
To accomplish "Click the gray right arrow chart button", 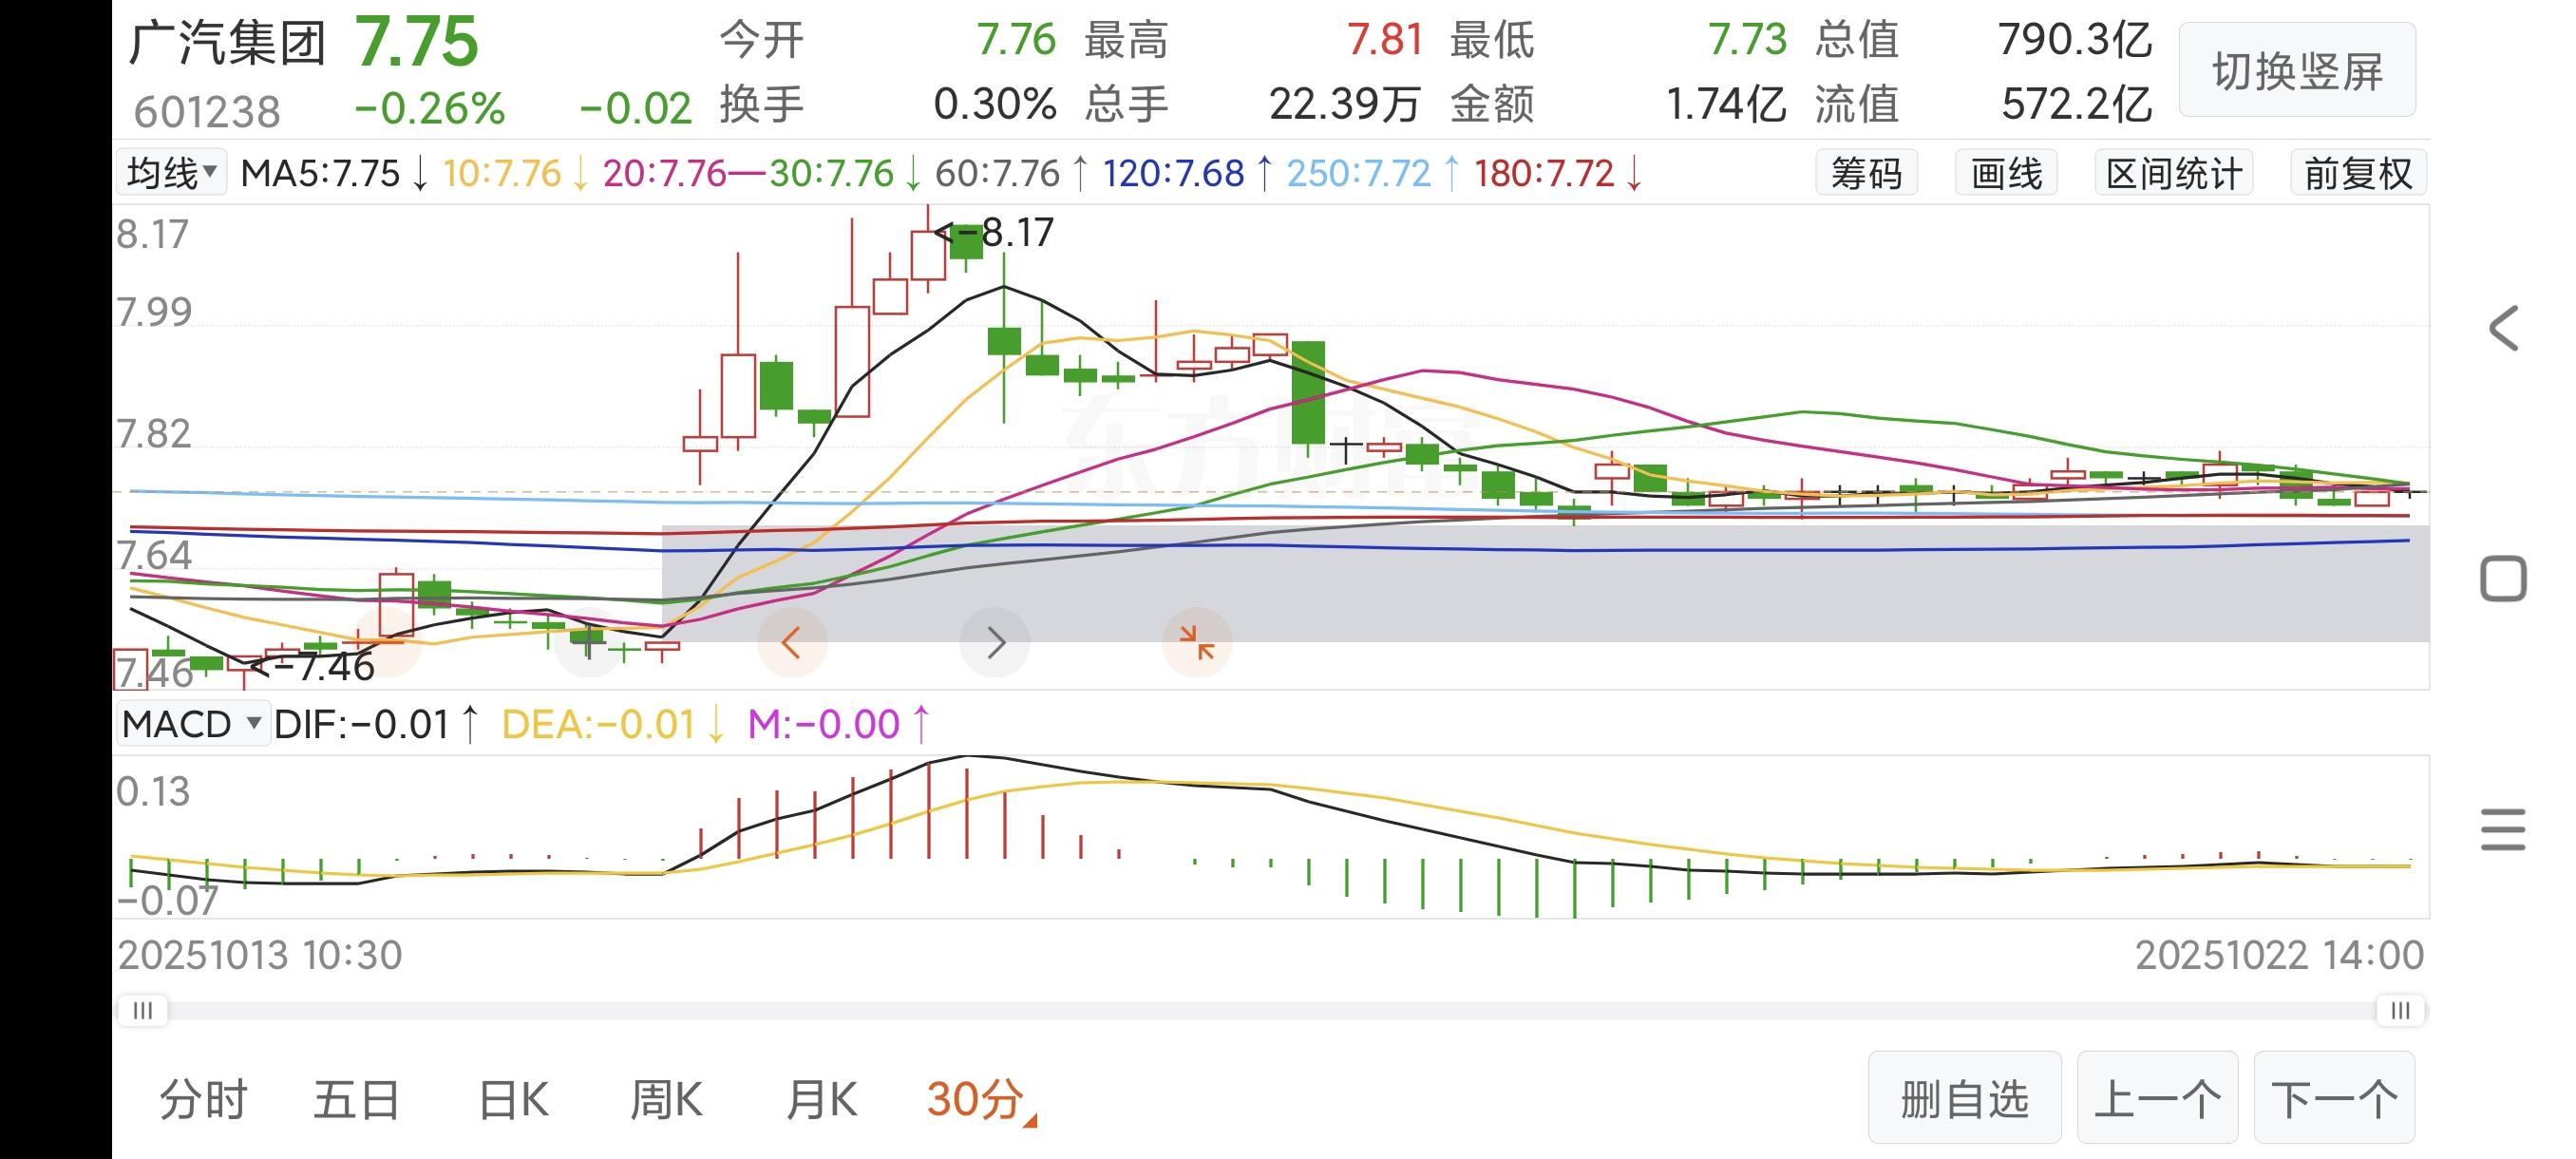I will click(995, 642).
